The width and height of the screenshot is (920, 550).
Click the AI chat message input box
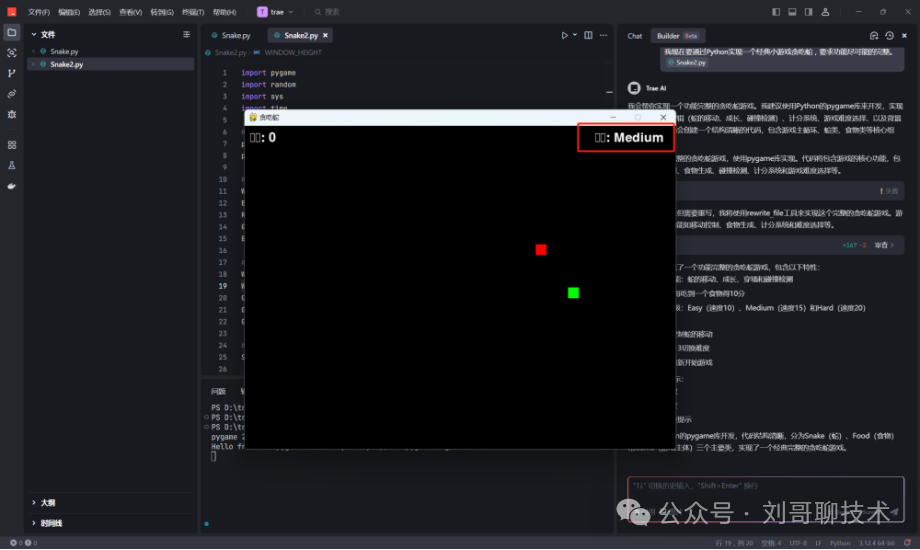pos(760,486)
